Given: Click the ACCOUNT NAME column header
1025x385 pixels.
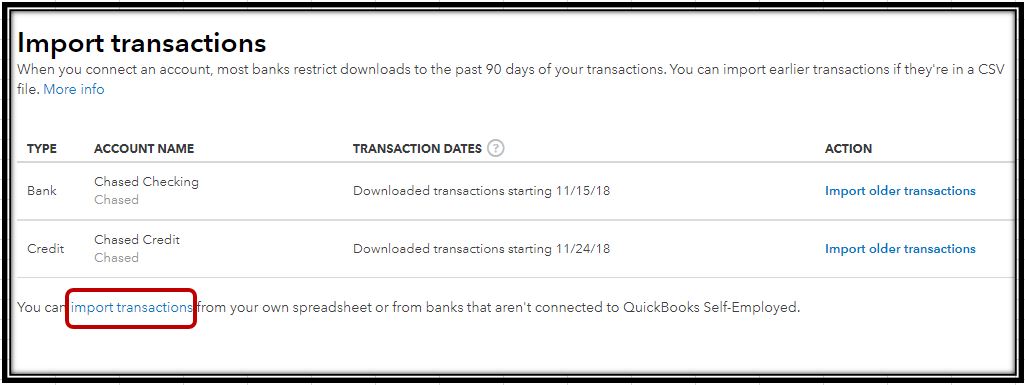Looking at the screenshot, I should click(144, 149).
